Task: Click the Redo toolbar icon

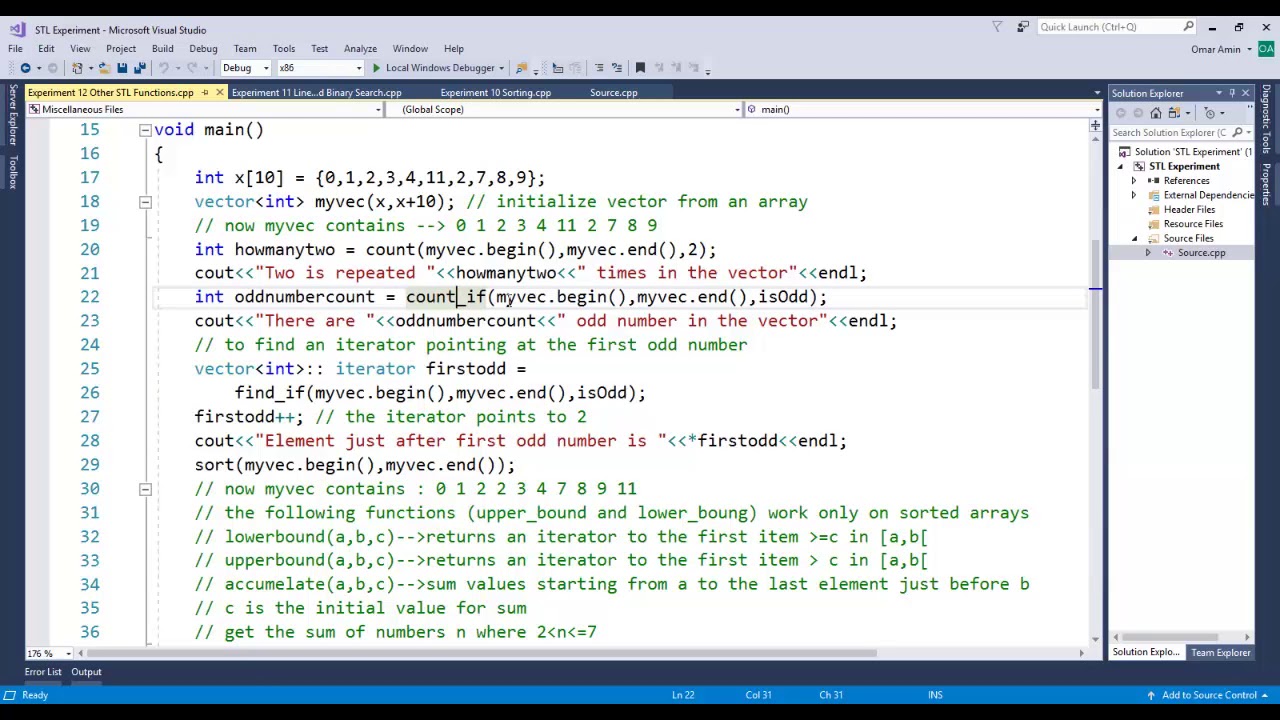Action: (x=191, y=68)
